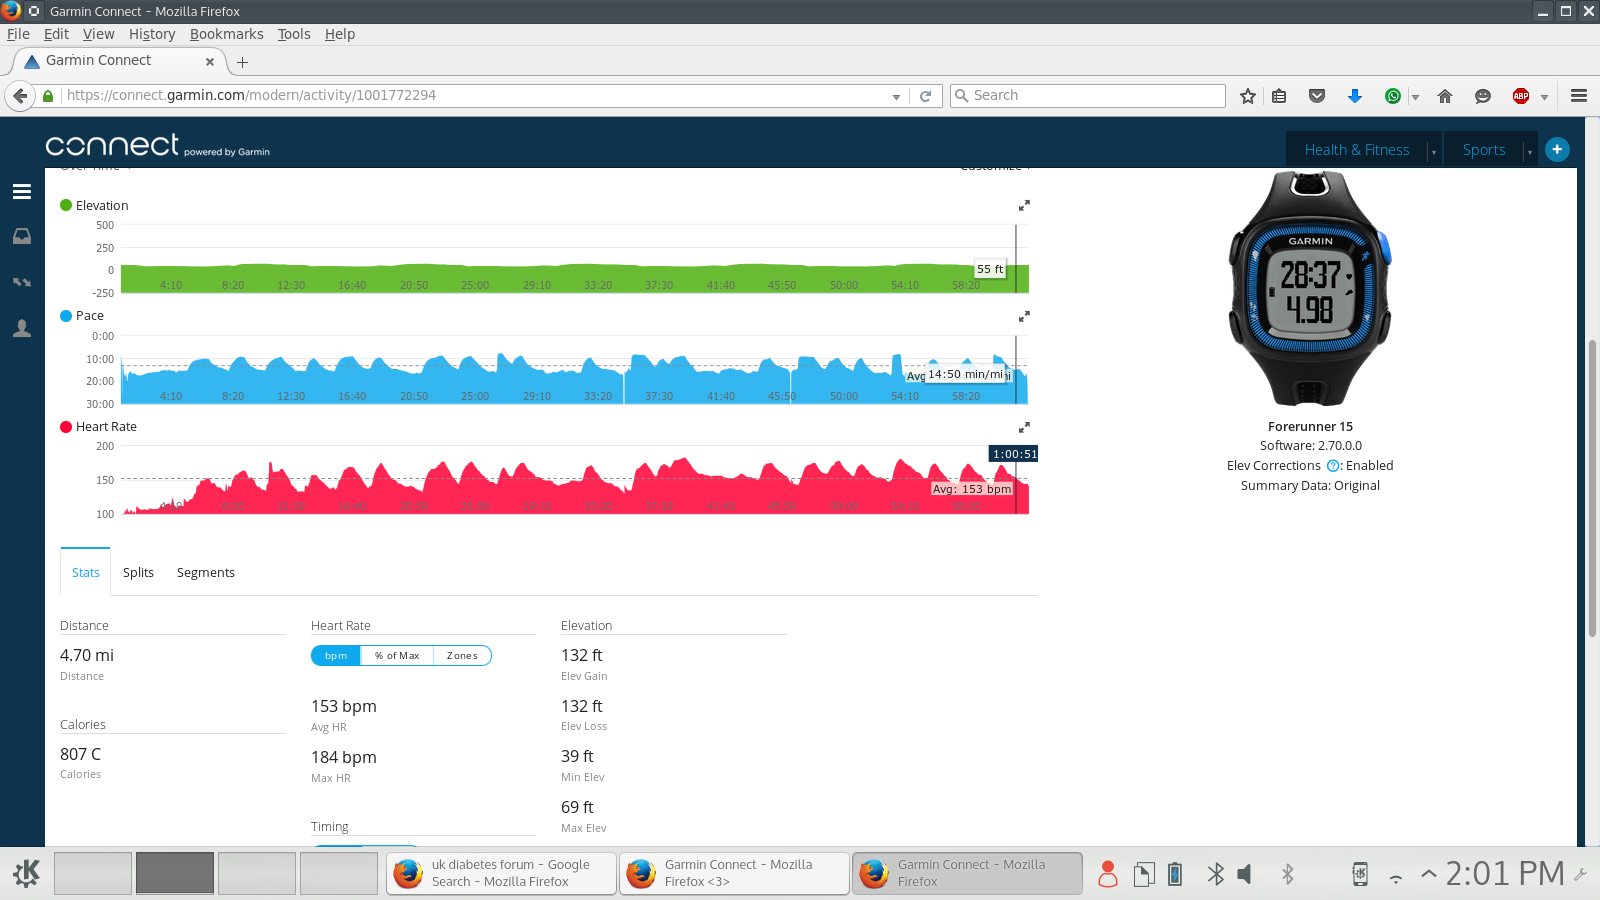
Task: Open the inbox icon in left sidebar
Action: point(22,237)
